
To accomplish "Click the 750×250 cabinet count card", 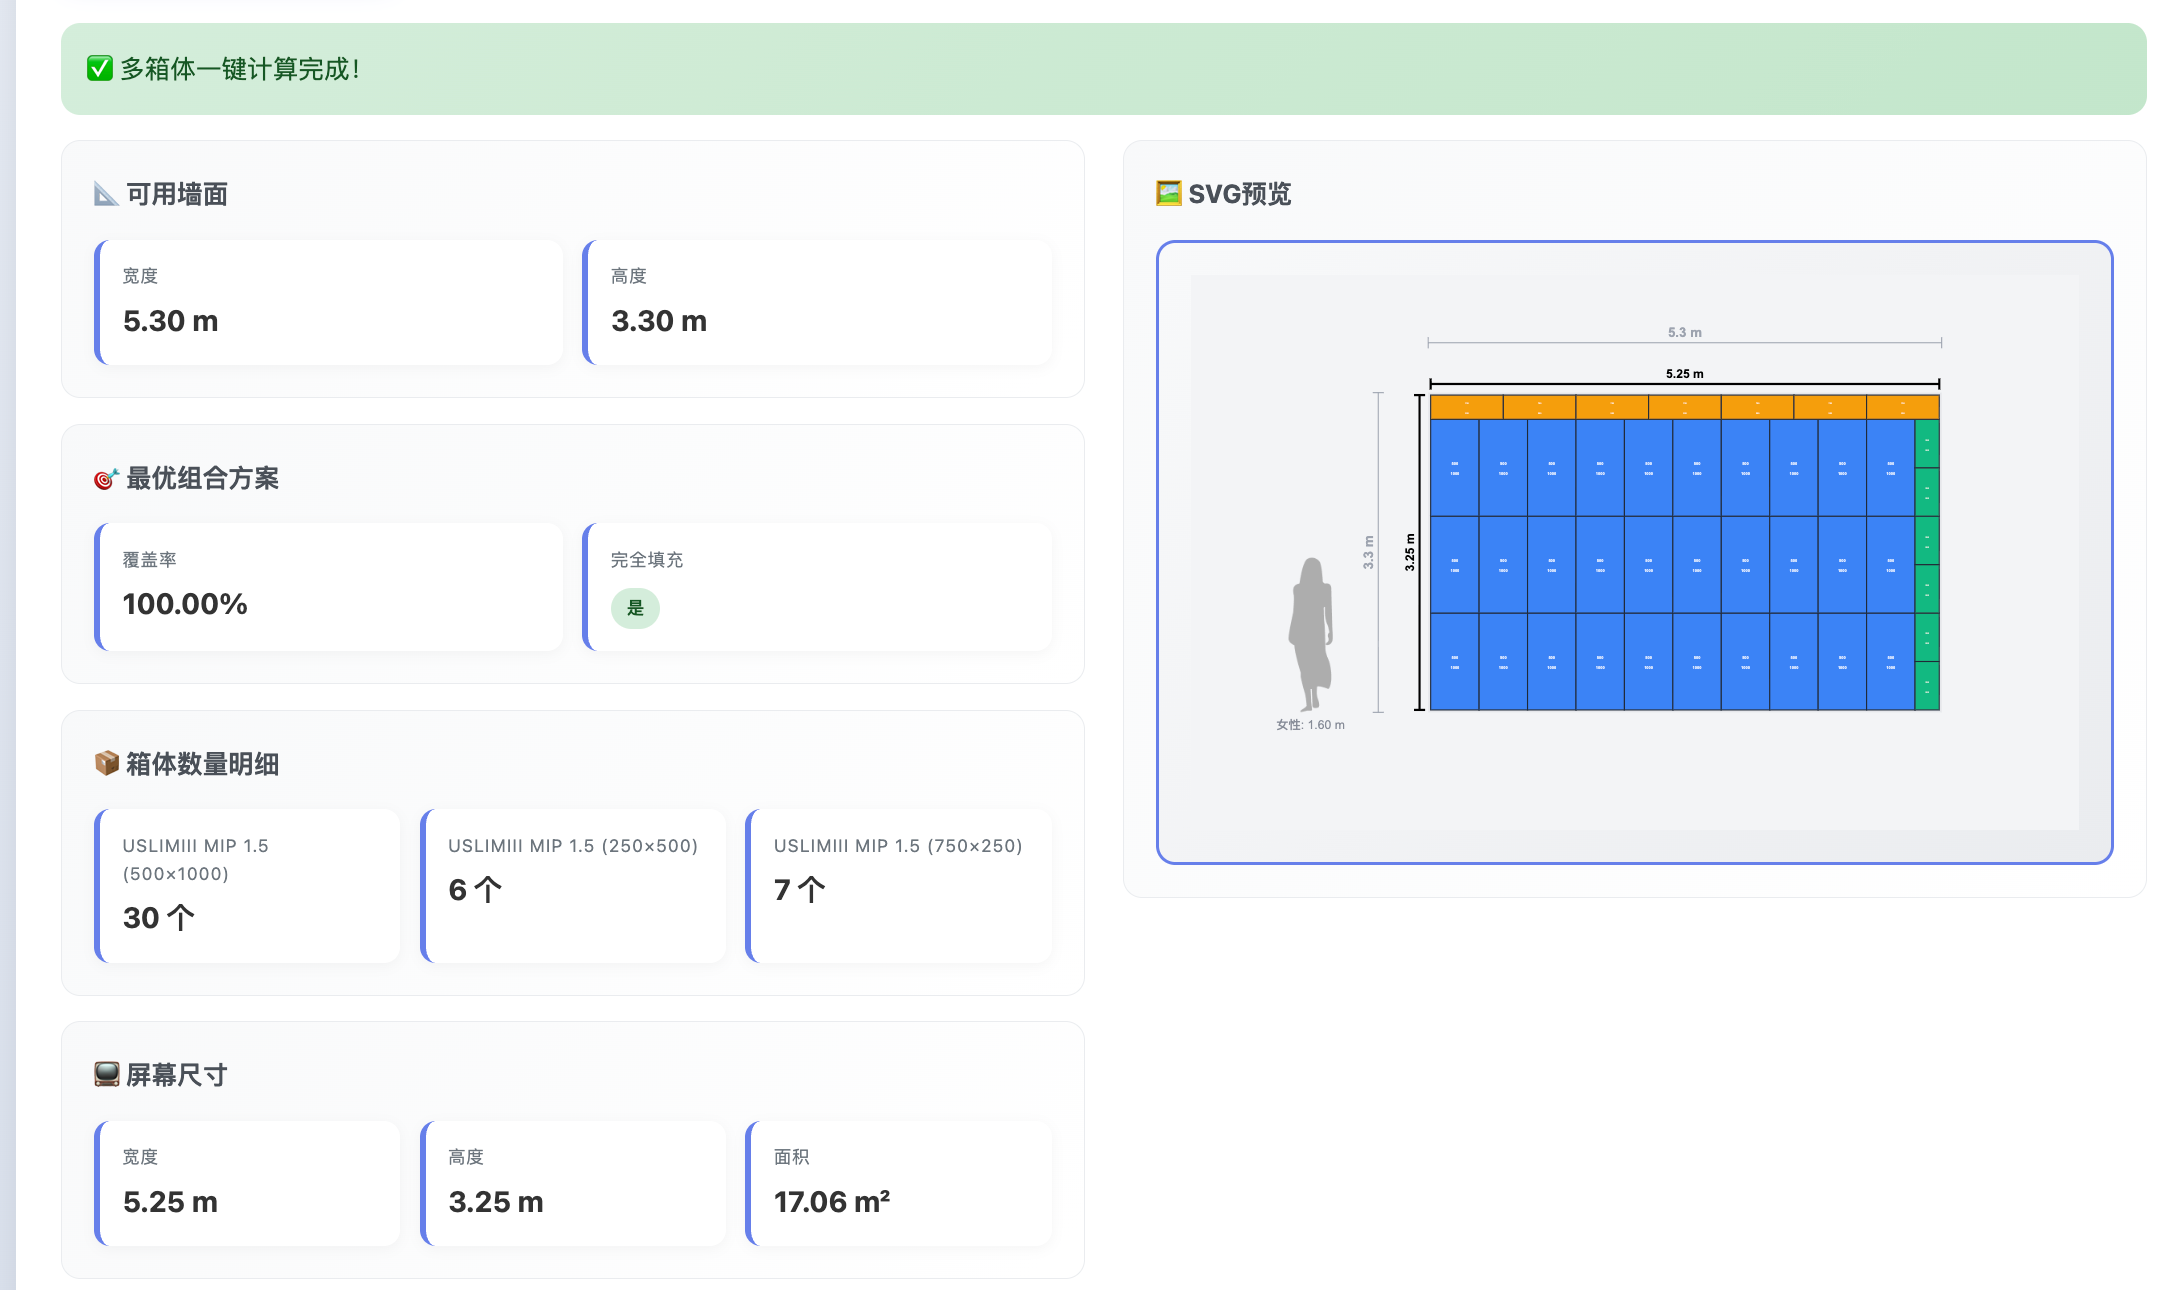I will pos(899,885).
